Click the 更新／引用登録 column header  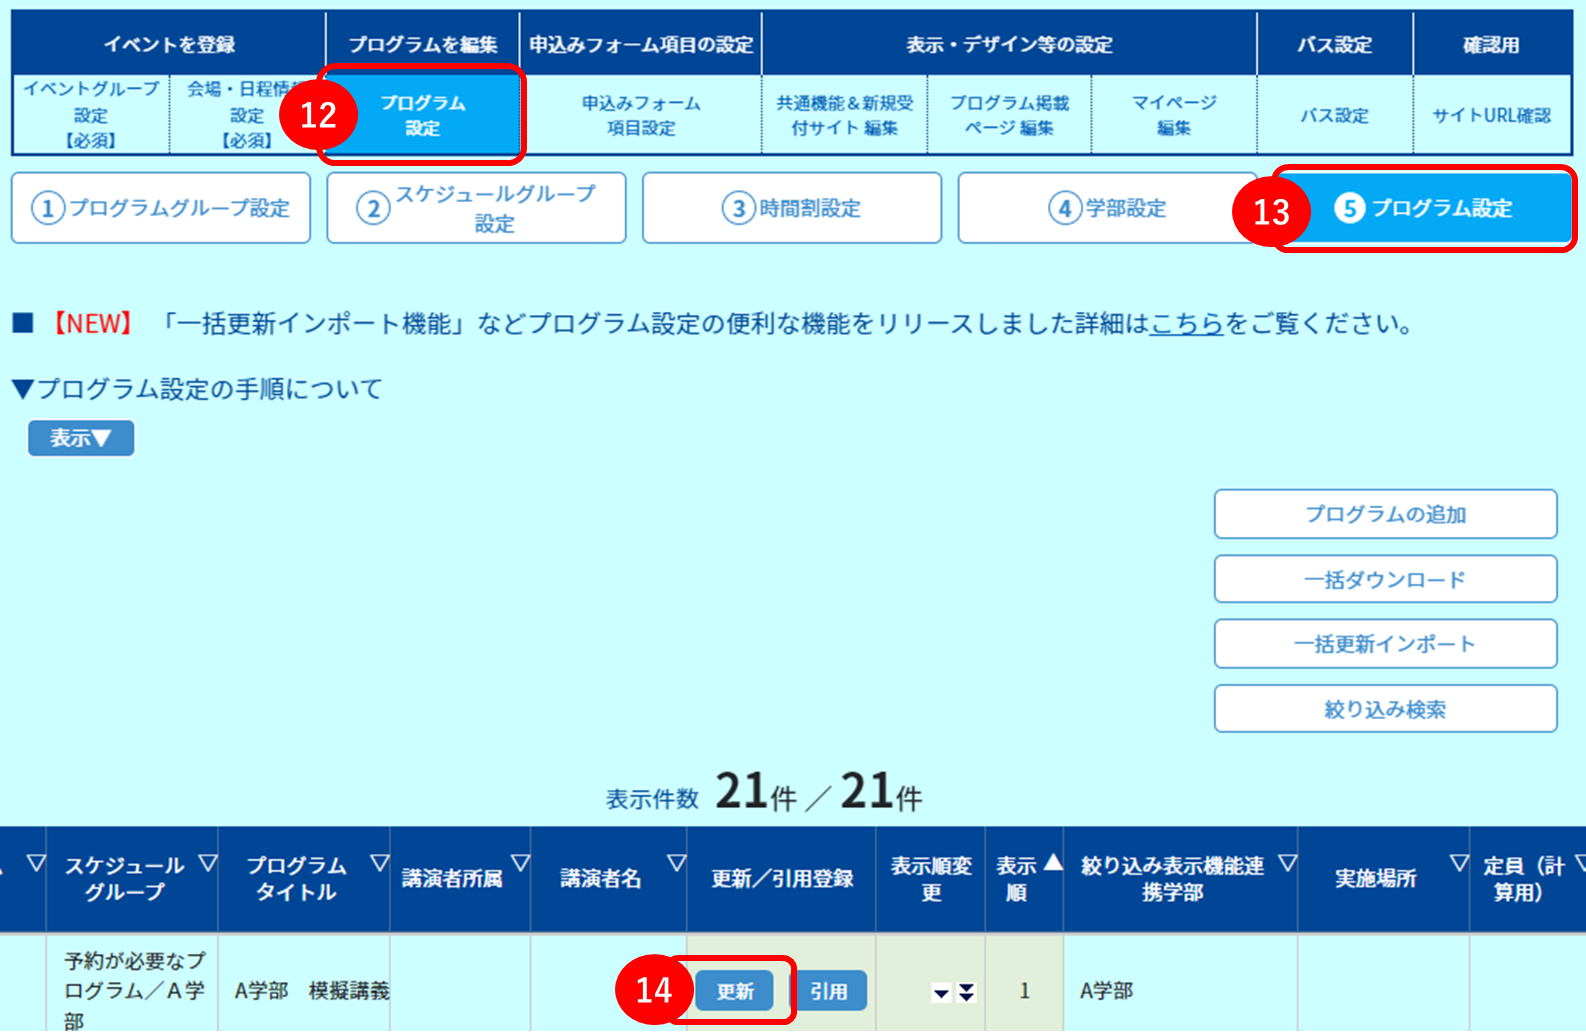pos(781,879)
